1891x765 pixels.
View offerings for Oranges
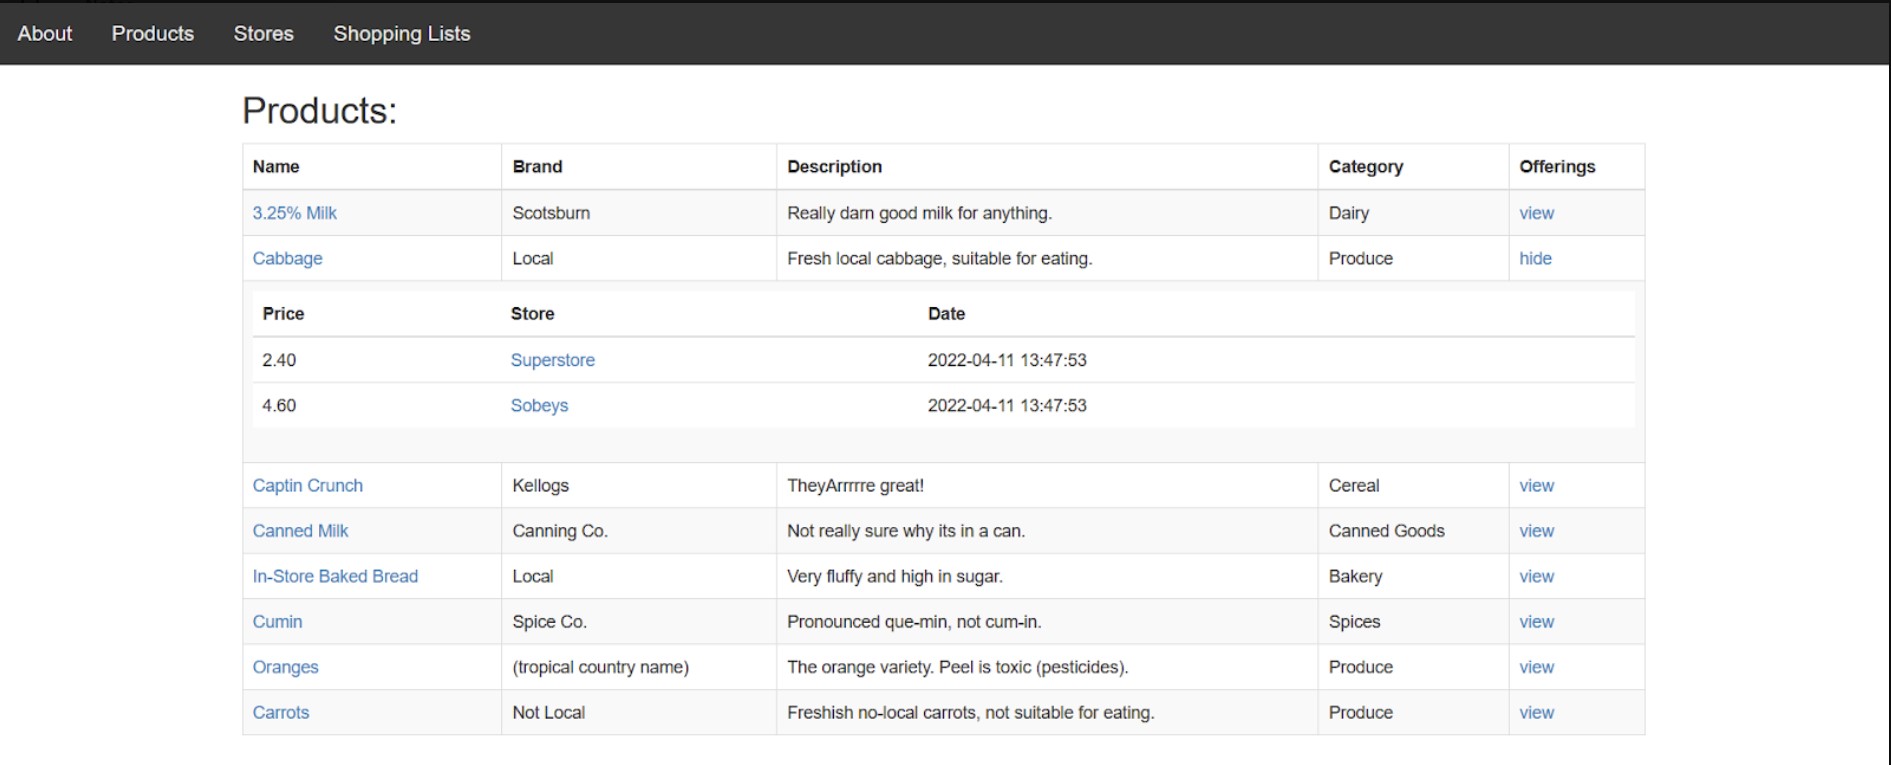[x=1537, y=667]
